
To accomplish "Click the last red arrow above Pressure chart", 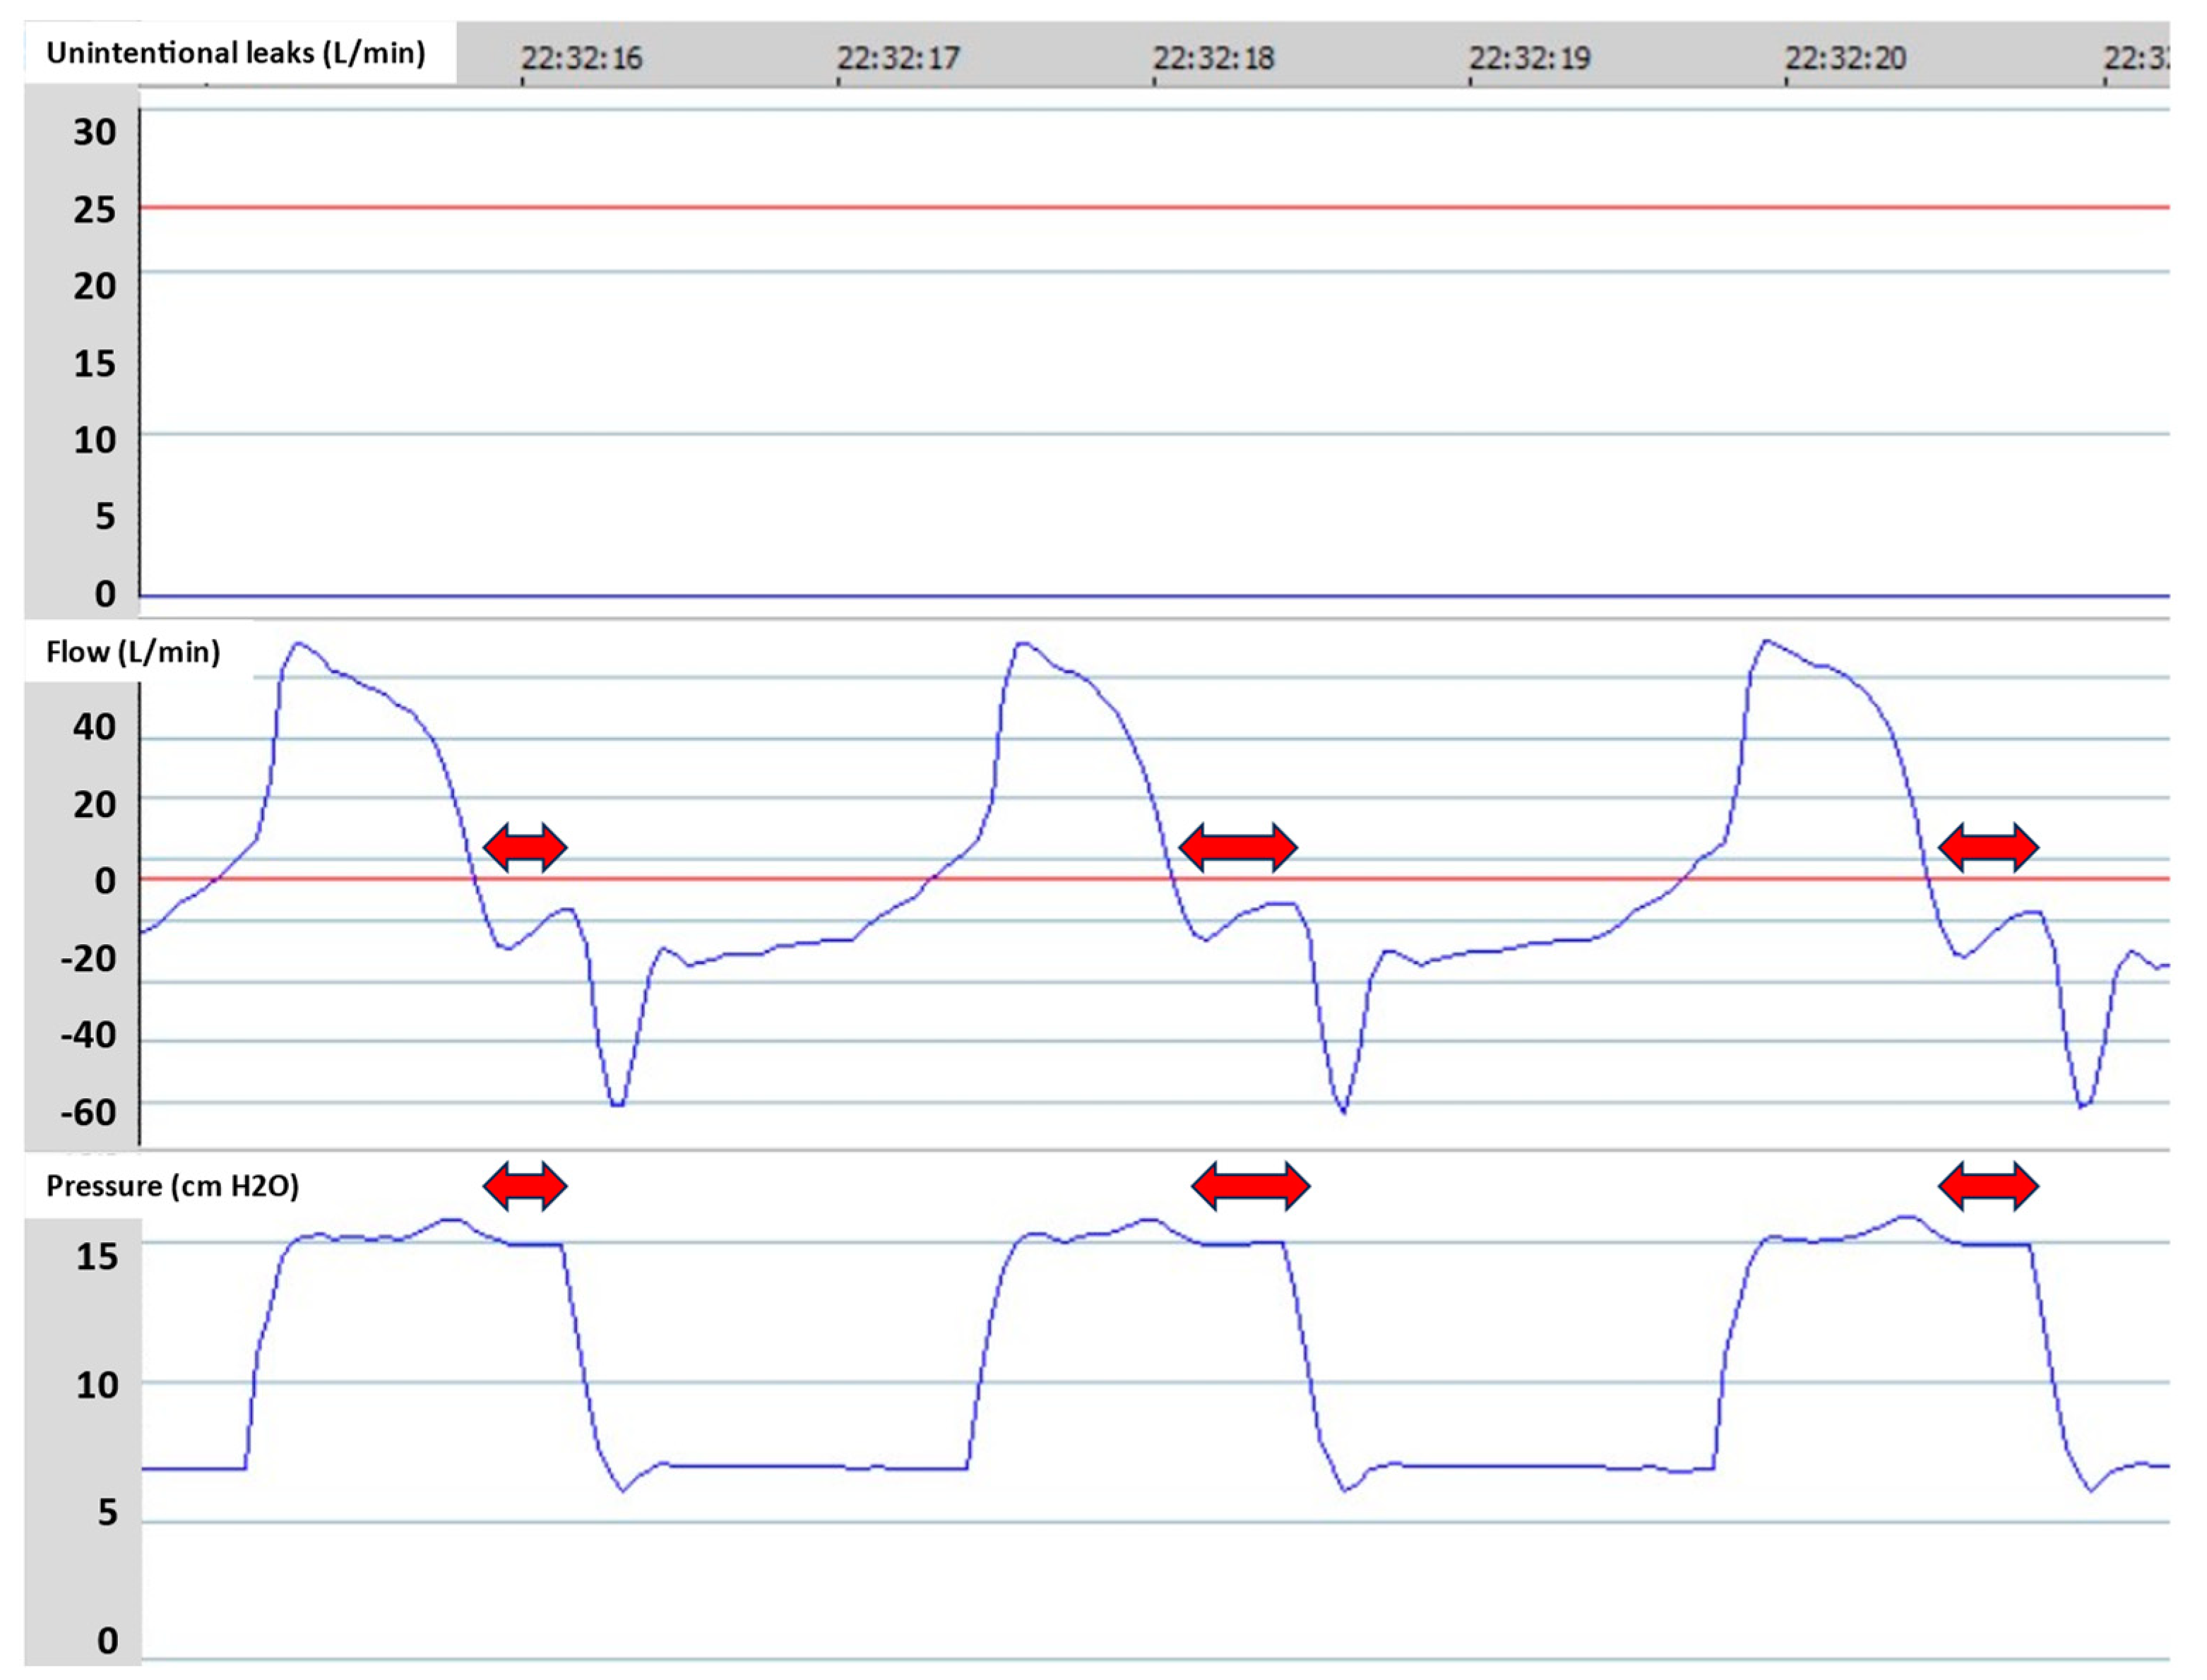I will tap(1988, 1186).
